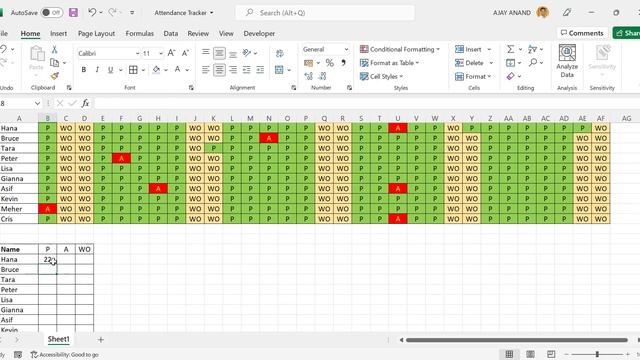Open the font size dropdown
Viewport: 640px width, 360px height.
161,53
